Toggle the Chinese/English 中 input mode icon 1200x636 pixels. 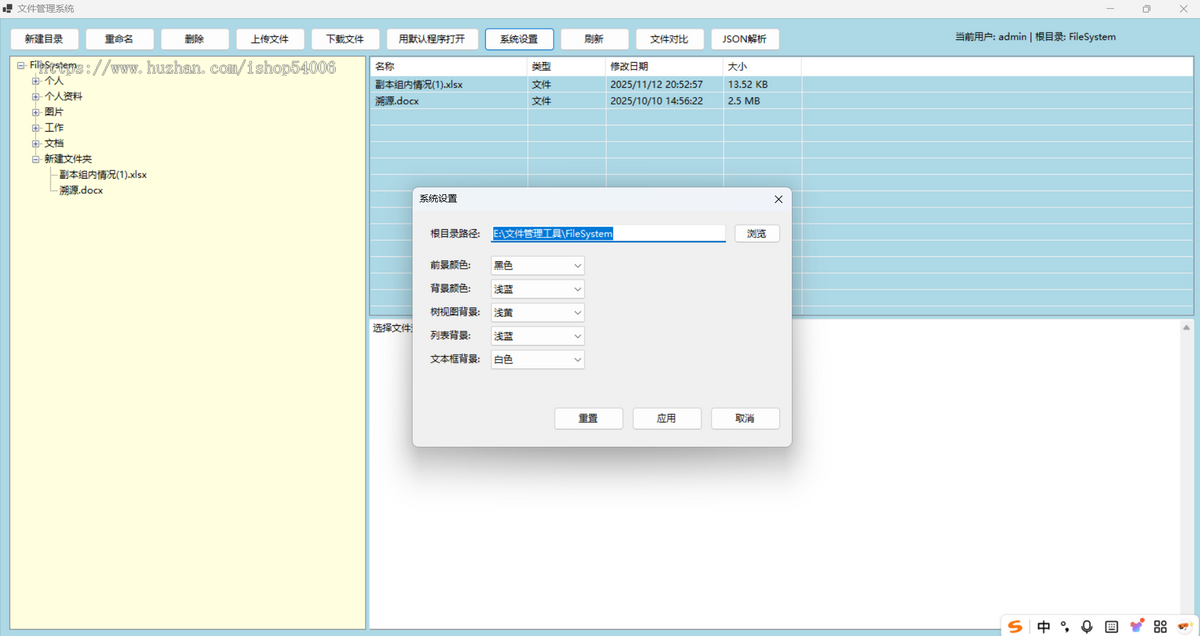click(x=1043, y=626)
